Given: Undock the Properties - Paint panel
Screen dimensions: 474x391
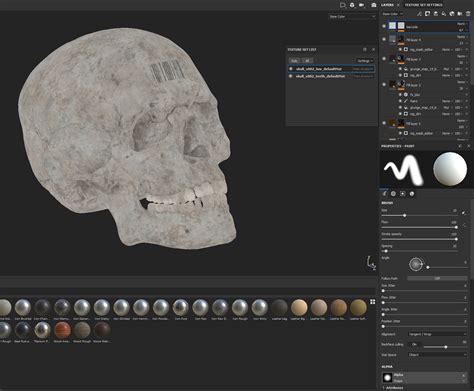Looking at the screenshot, I should [460, 146].
